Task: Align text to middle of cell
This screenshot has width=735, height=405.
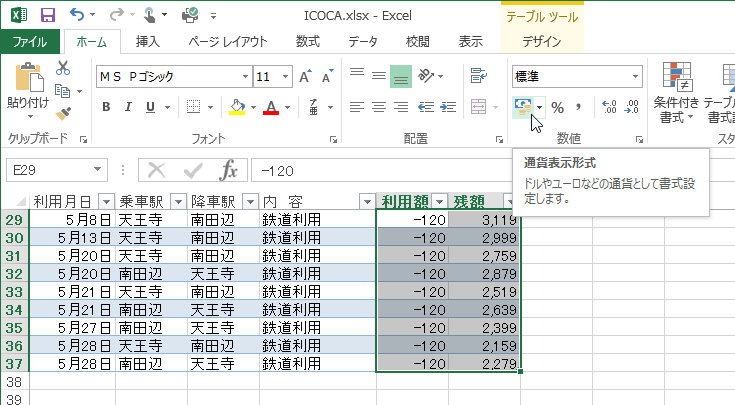Action: click(x=379, y=75)
